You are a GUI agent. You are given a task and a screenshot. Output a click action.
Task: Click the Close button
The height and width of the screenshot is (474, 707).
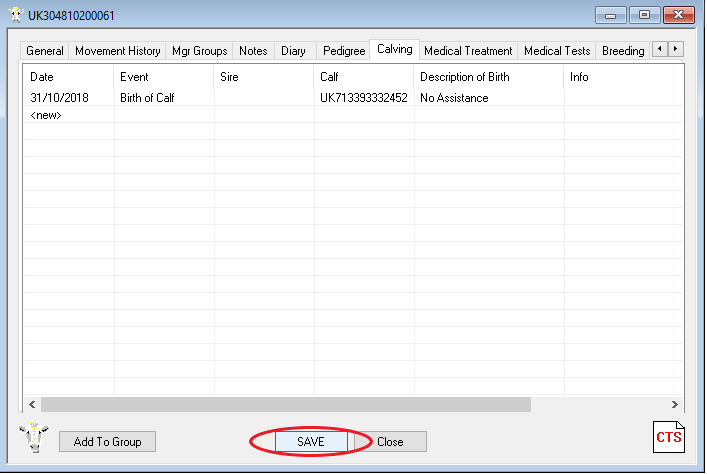coord(390,442)
